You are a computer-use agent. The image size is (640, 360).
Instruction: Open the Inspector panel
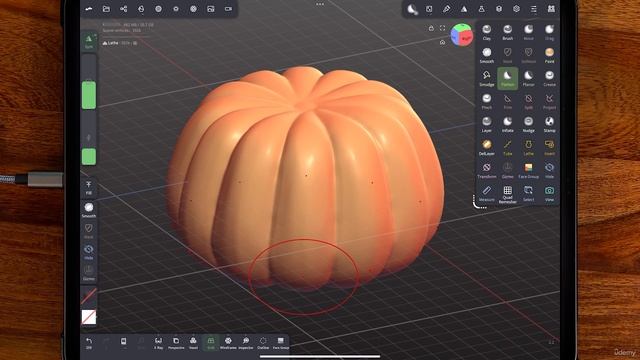tap(246, 343)
